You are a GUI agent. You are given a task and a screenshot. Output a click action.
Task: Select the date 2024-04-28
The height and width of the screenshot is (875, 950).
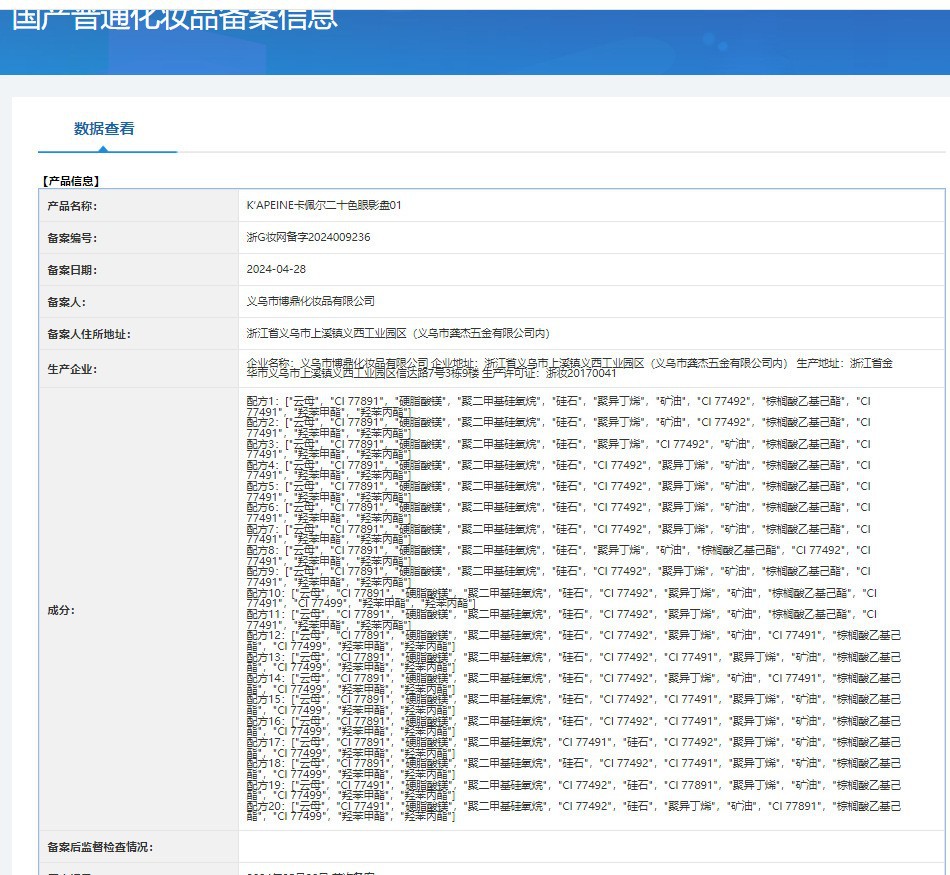tap(276, 269)
